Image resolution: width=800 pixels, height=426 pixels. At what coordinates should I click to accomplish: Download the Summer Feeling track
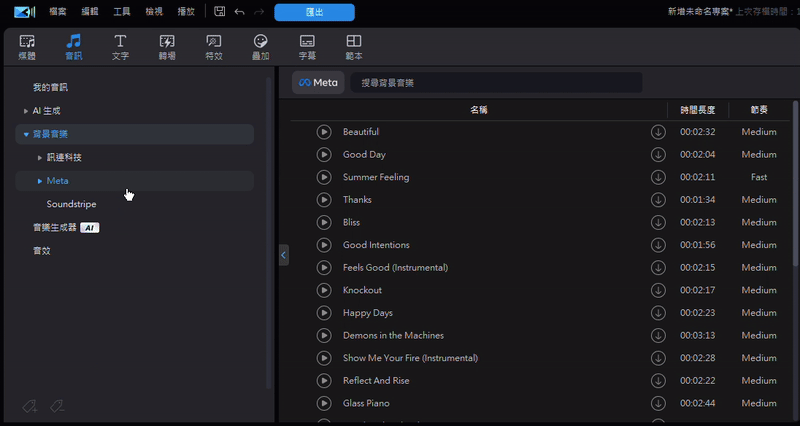tap(658, 177)
